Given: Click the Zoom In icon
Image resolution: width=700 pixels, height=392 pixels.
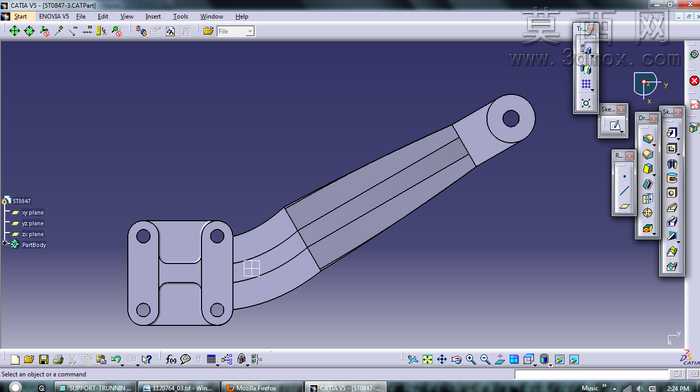Looking at the screenshot, I should pyautogui.click(x=471, y=359).
